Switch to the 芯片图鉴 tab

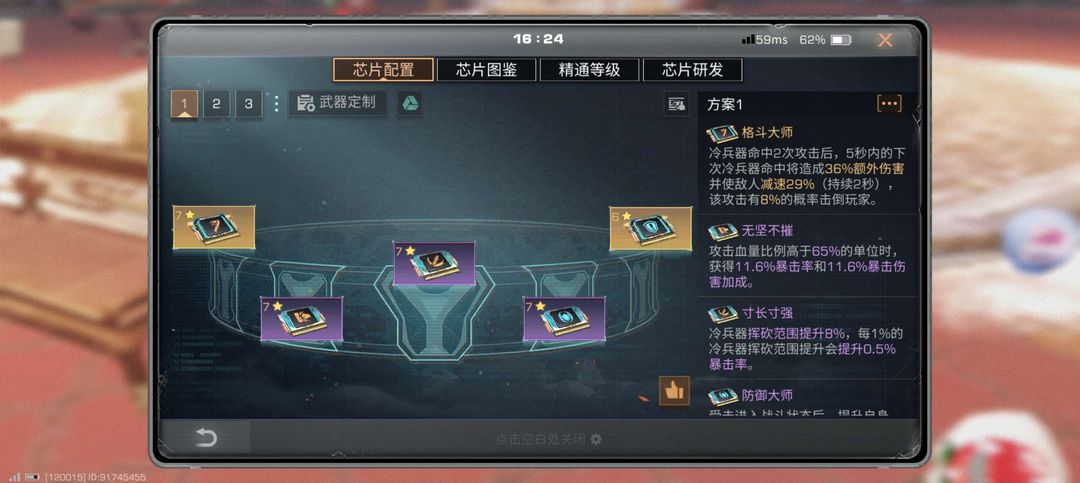(x=486, y=70)
